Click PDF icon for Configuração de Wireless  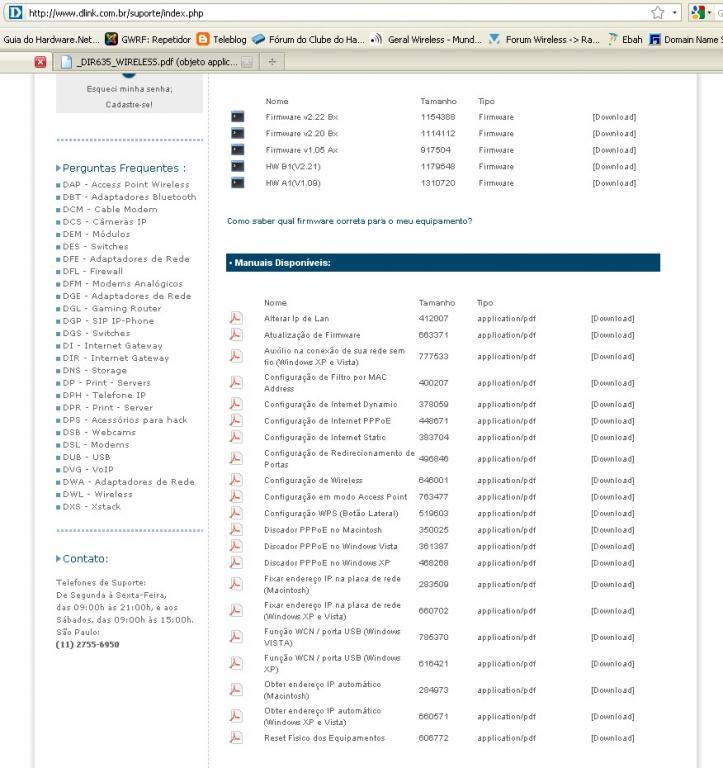[236, 480]
